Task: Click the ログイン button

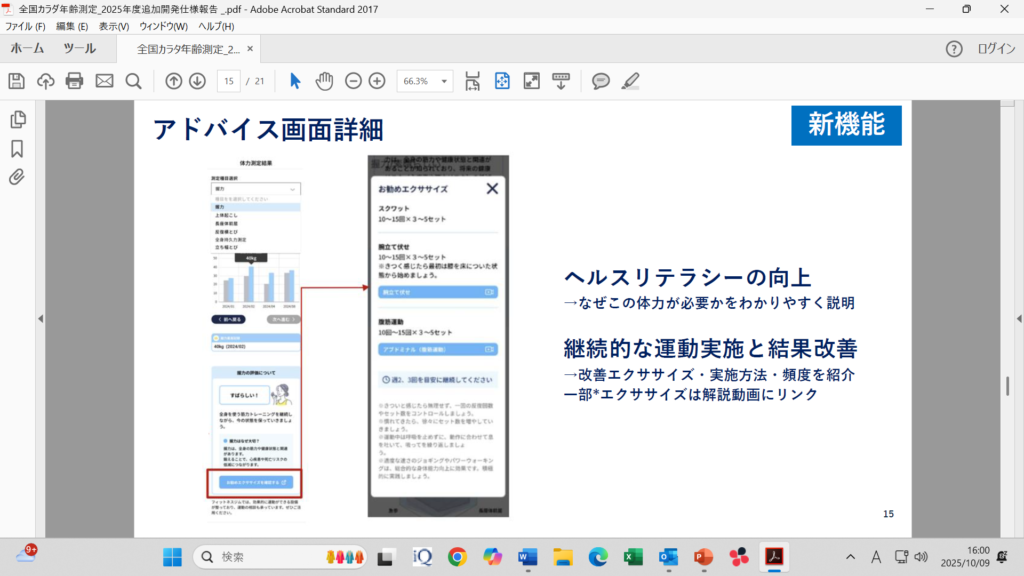Action: point(996,49)
